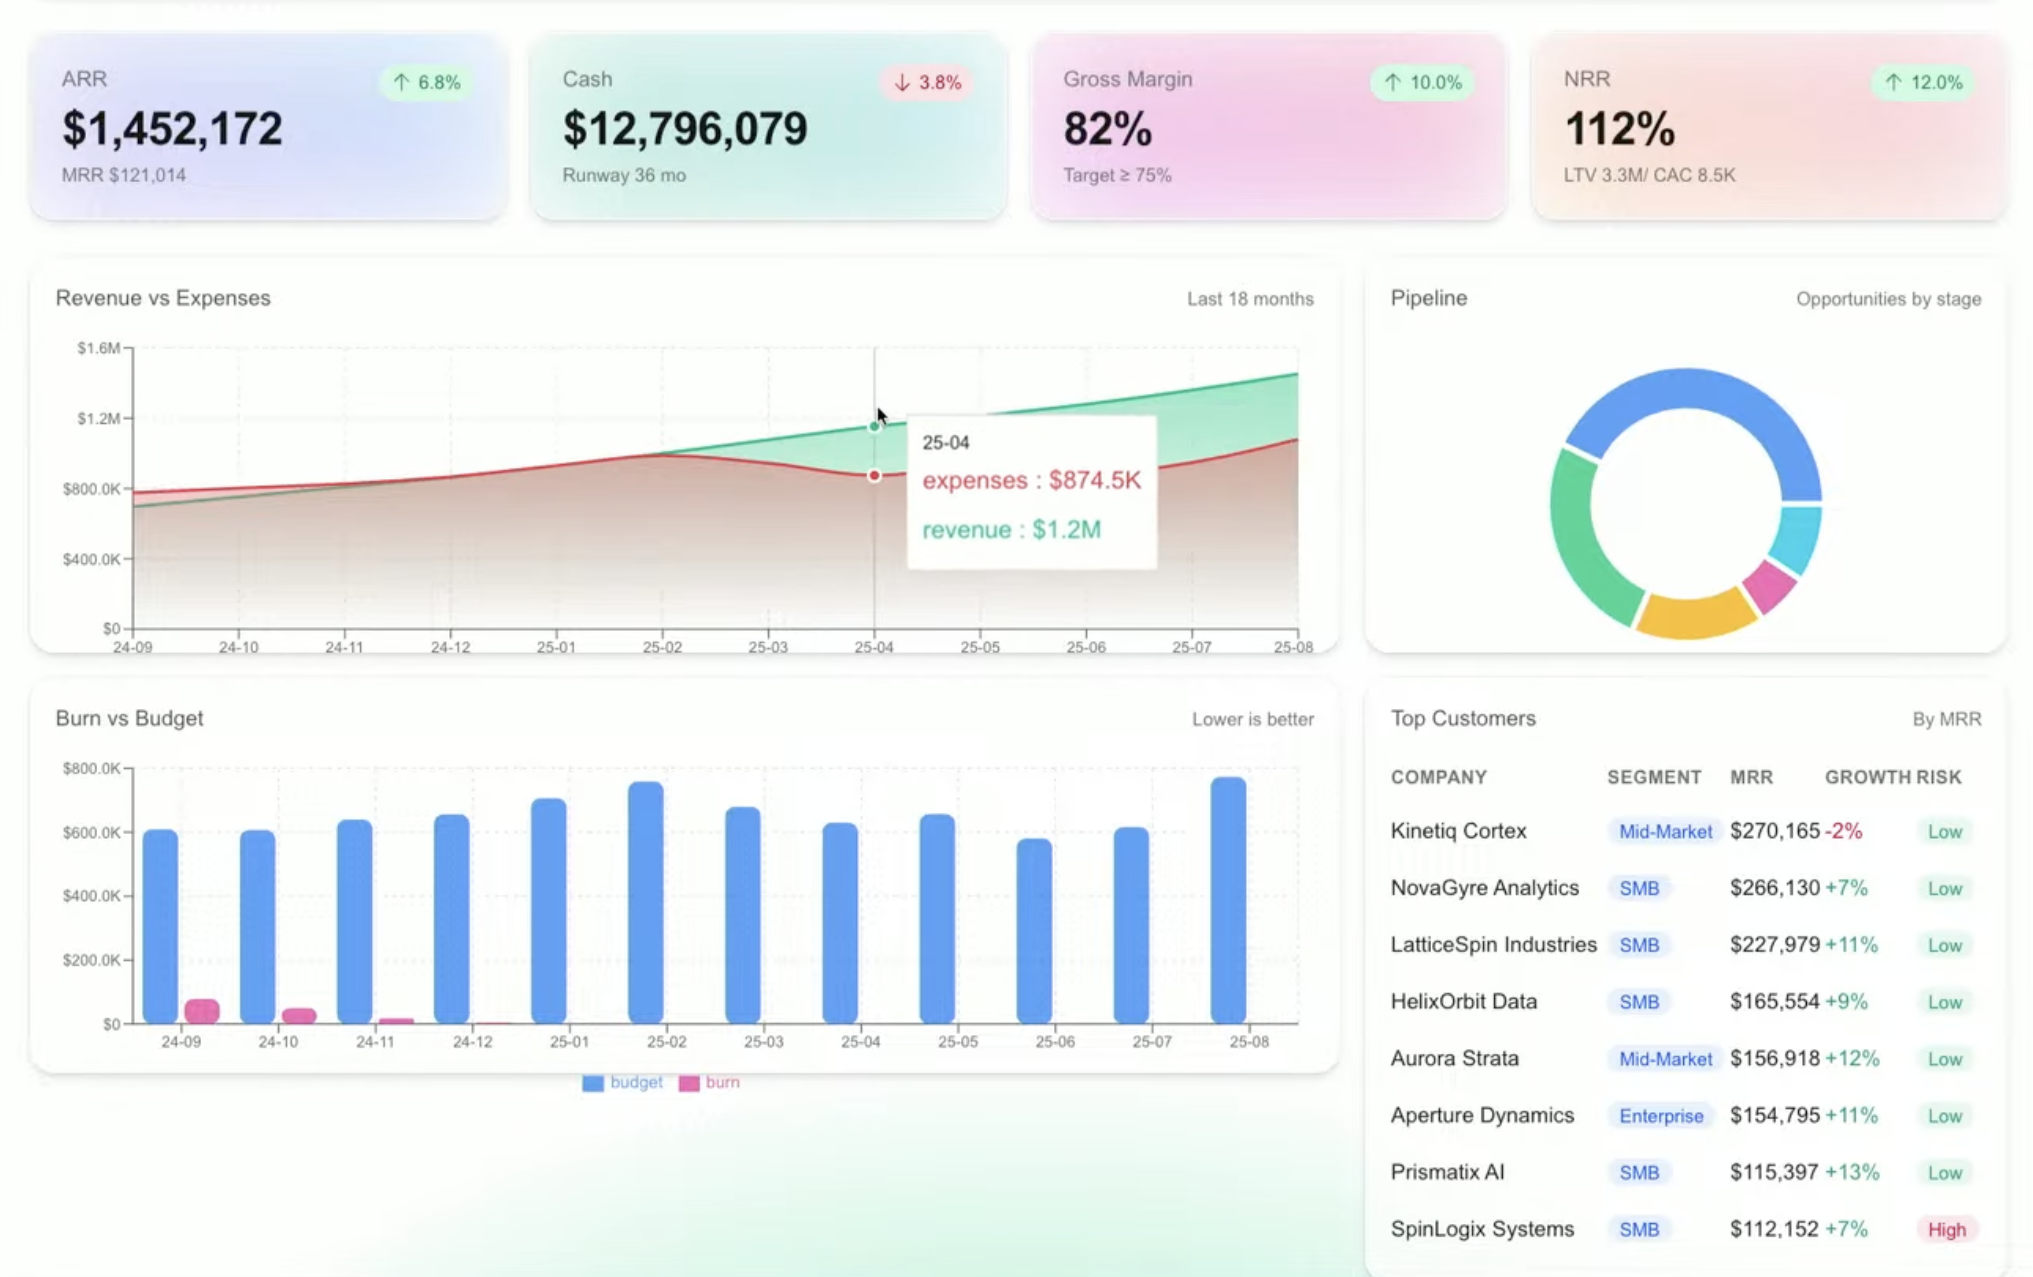Screen dimensions: 2033x1277
Task: Click the Gross Margin 10.0% up-arrow badge
Action: tap(1423, 83)
